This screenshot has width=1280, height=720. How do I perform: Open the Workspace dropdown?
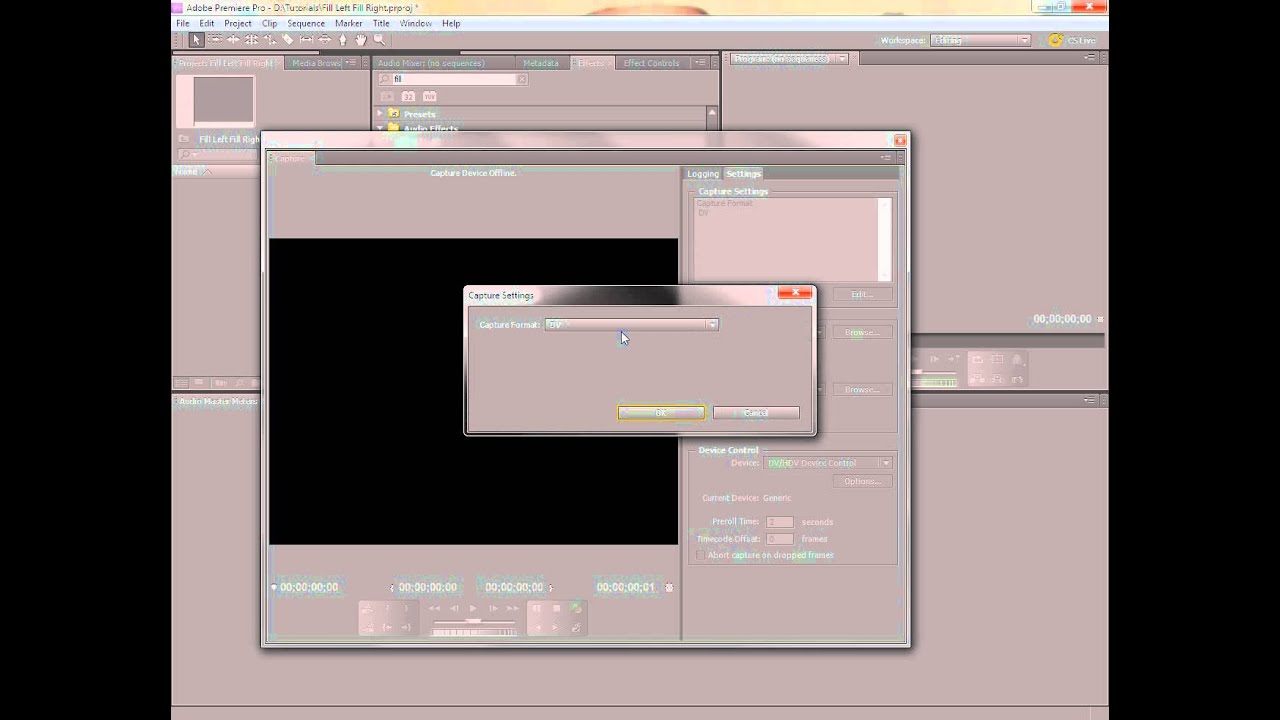[980, 40]
